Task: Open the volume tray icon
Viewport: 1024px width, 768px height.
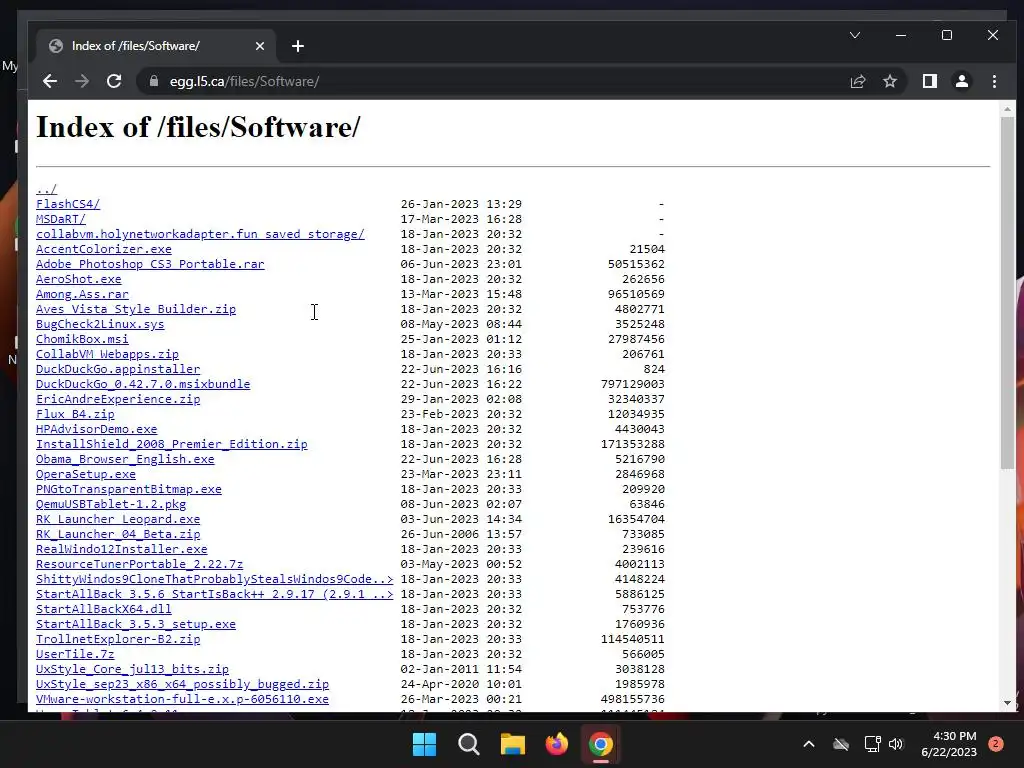Action: 896,744
